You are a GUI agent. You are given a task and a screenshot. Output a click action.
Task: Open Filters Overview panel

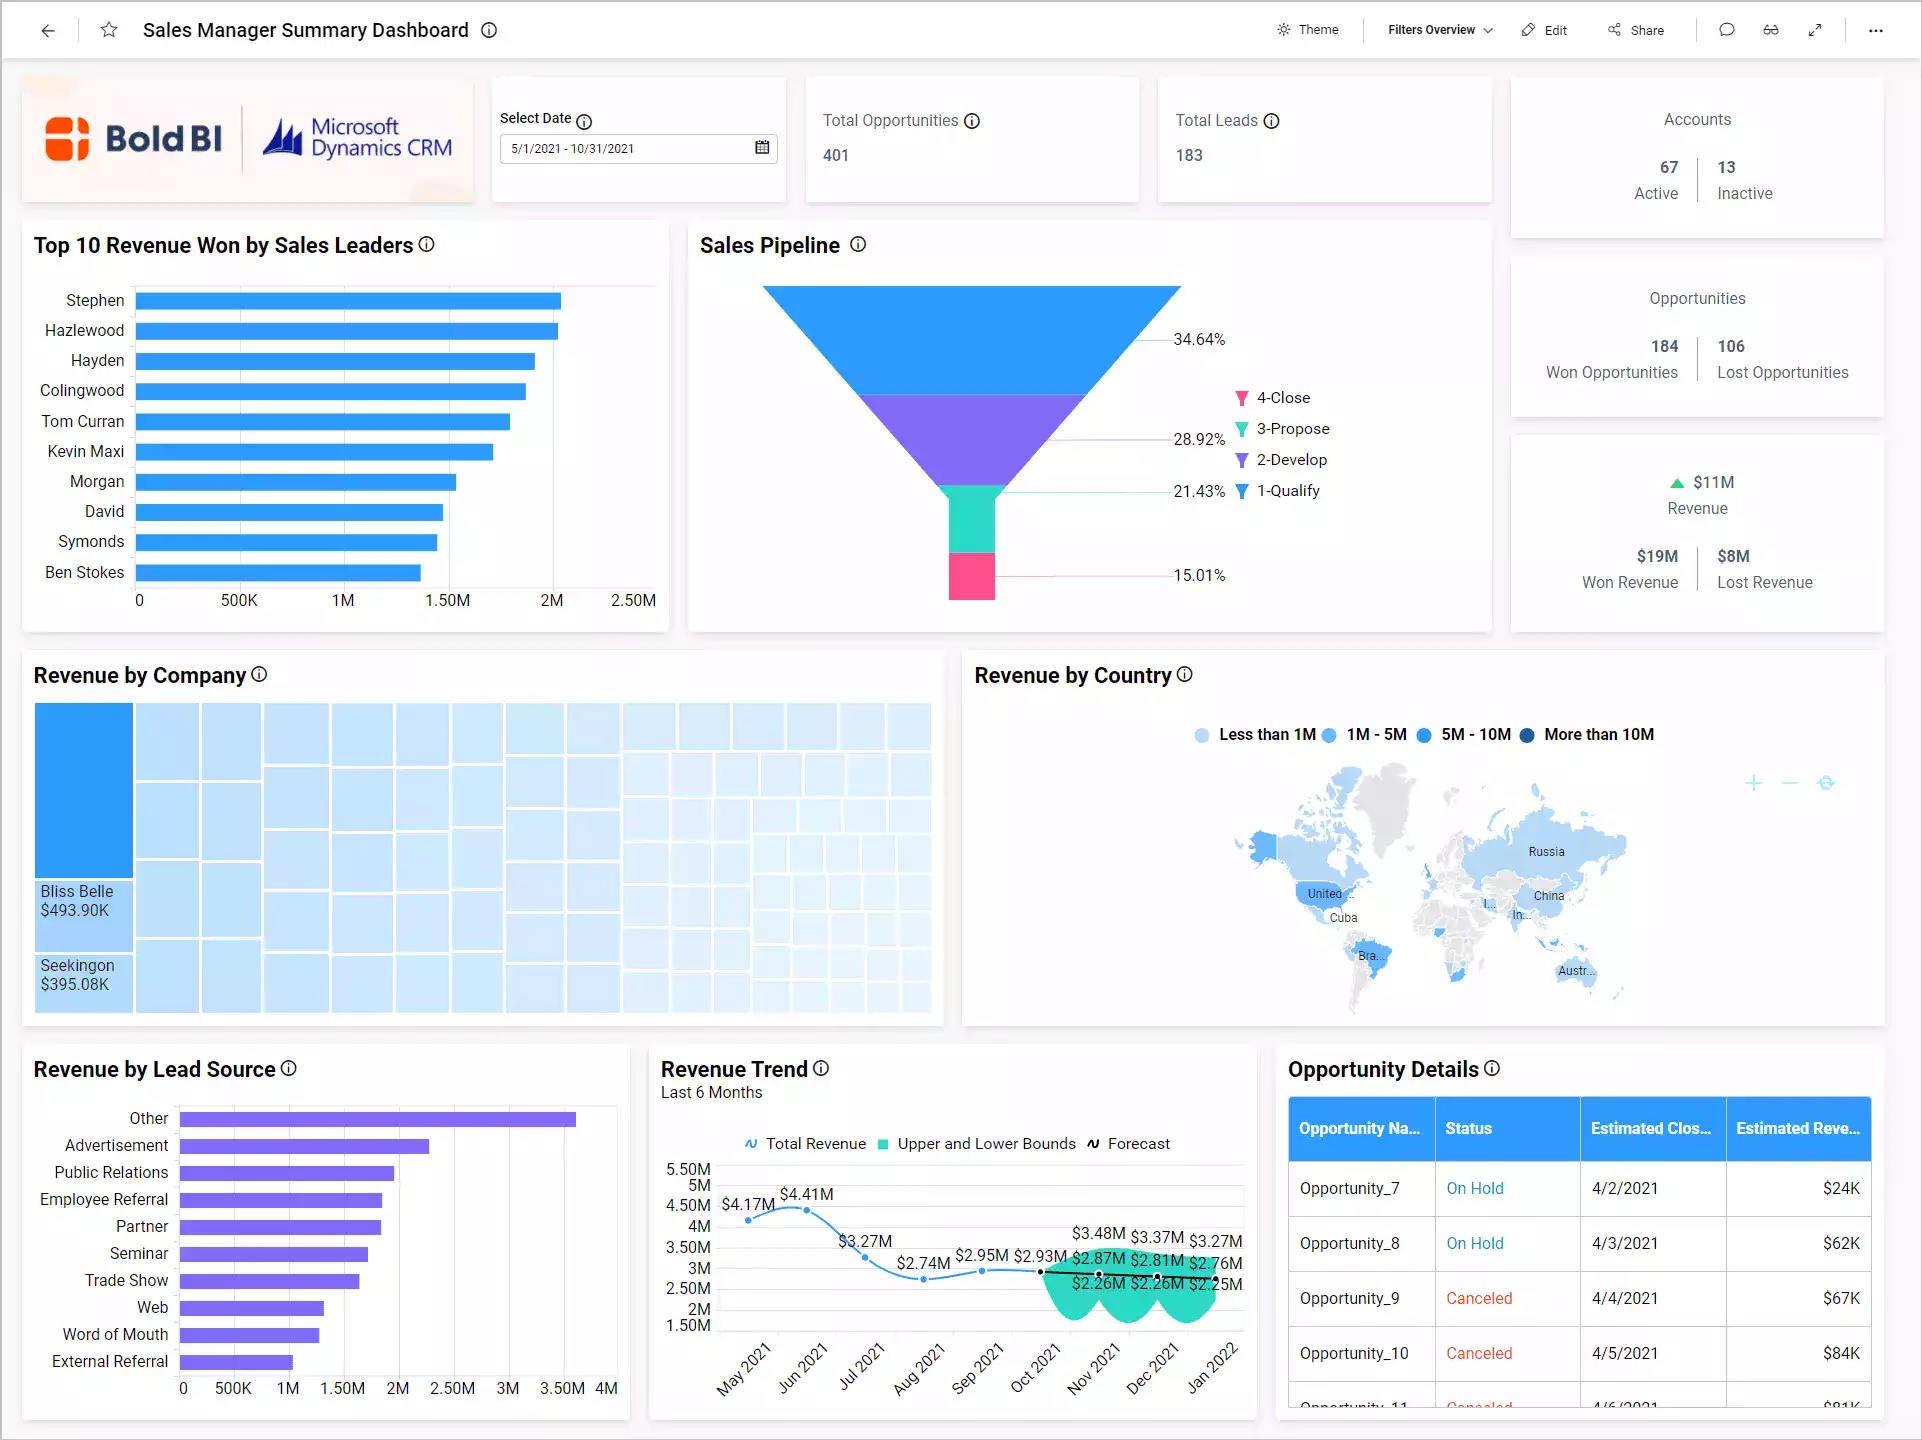click(1437, 30)
